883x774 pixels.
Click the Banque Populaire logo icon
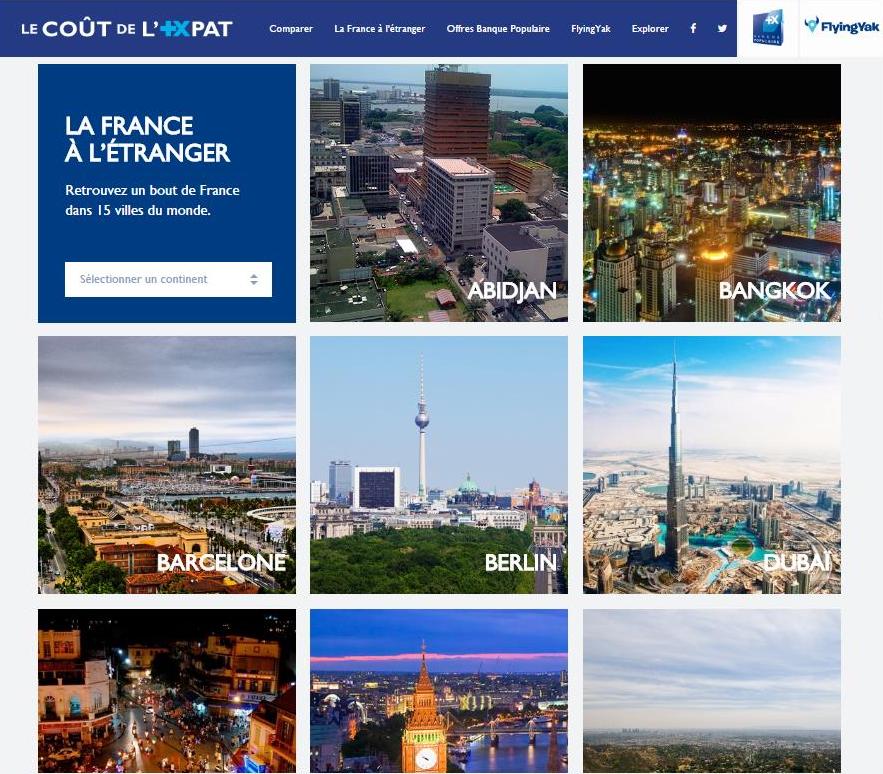(x=768, y=28)
